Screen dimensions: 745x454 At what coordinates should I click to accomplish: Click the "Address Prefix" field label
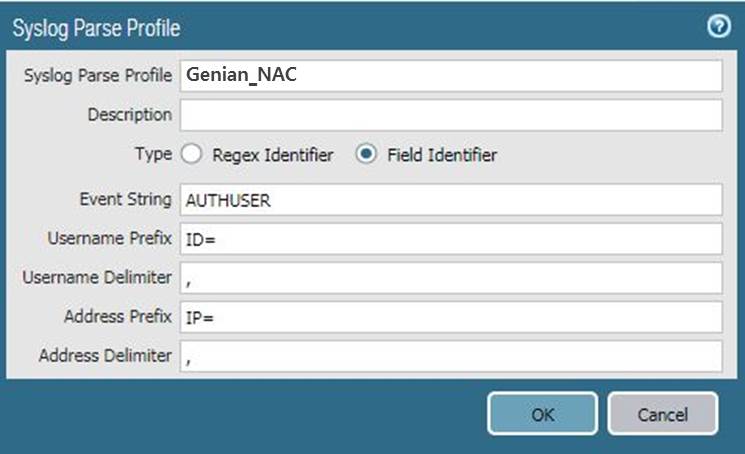click(x=118, y=316)
